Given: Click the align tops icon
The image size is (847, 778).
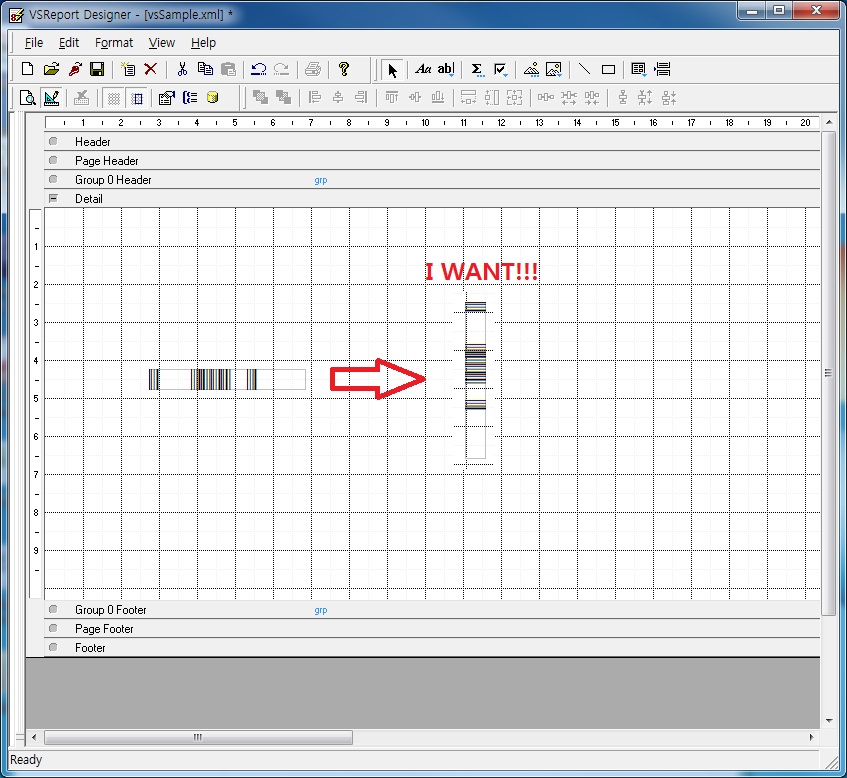Looking at the screenshot, I should pos(392,98).
